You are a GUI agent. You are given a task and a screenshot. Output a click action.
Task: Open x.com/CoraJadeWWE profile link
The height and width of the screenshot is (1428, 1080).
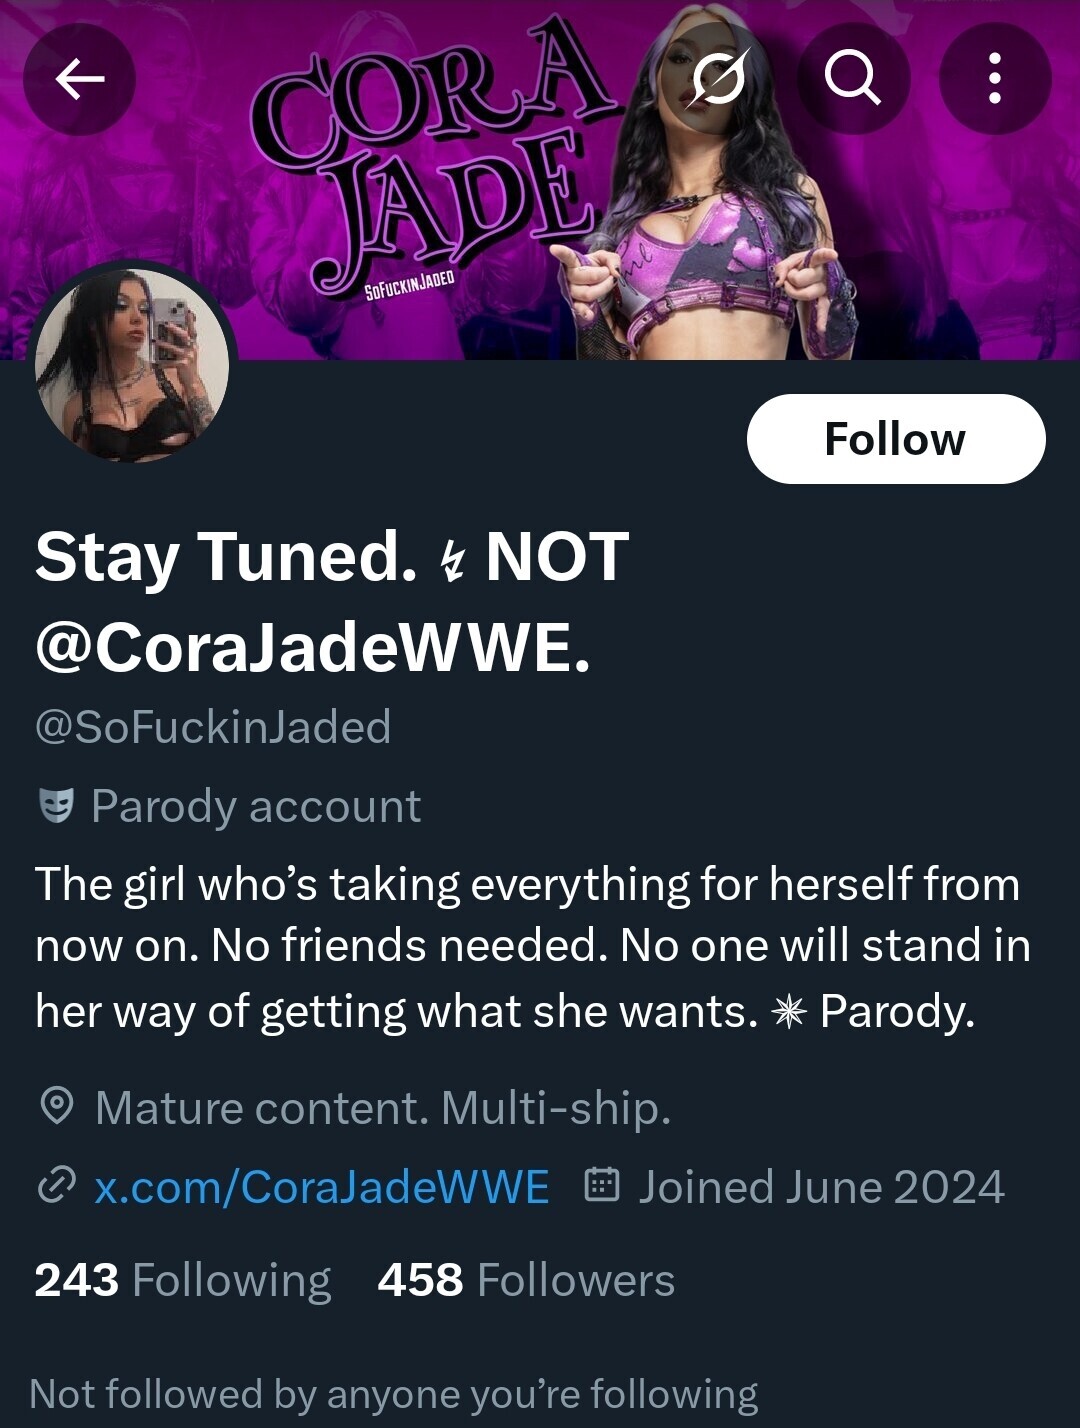coord(322,1187)
